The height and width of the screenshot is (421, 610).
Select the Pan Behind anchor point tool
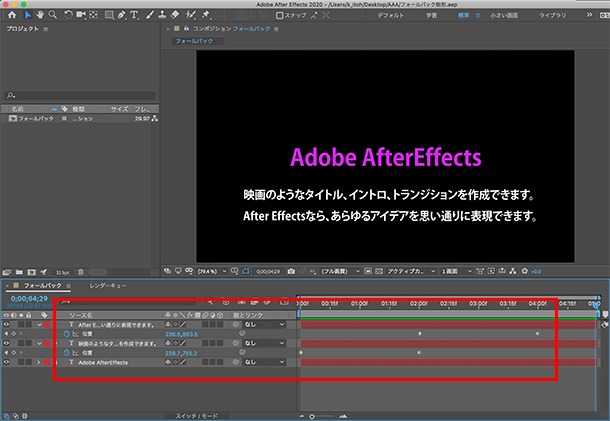pyautogui.click(x=93, y=15)
